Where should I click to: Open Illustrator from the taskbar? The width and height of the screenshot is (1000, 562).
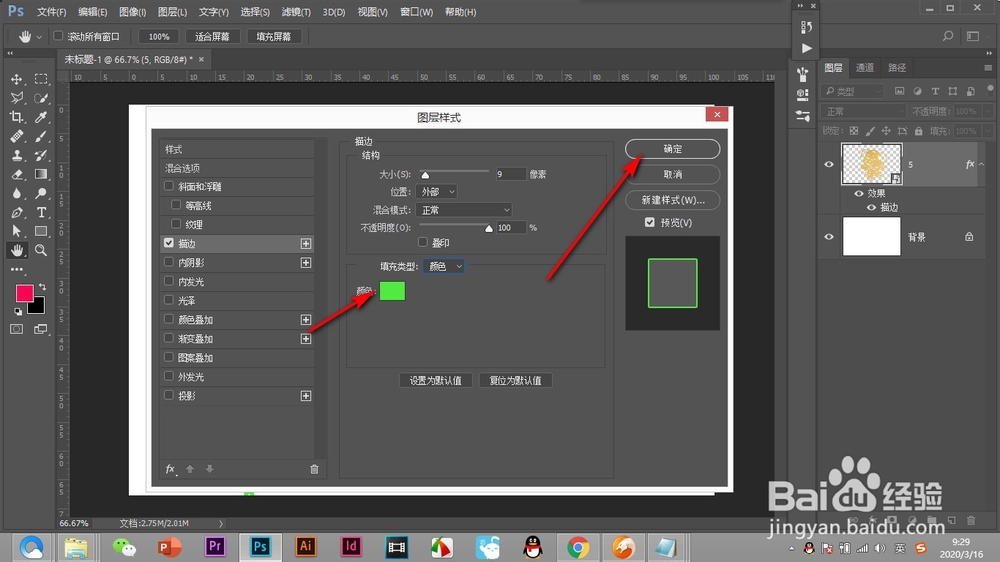305,547
